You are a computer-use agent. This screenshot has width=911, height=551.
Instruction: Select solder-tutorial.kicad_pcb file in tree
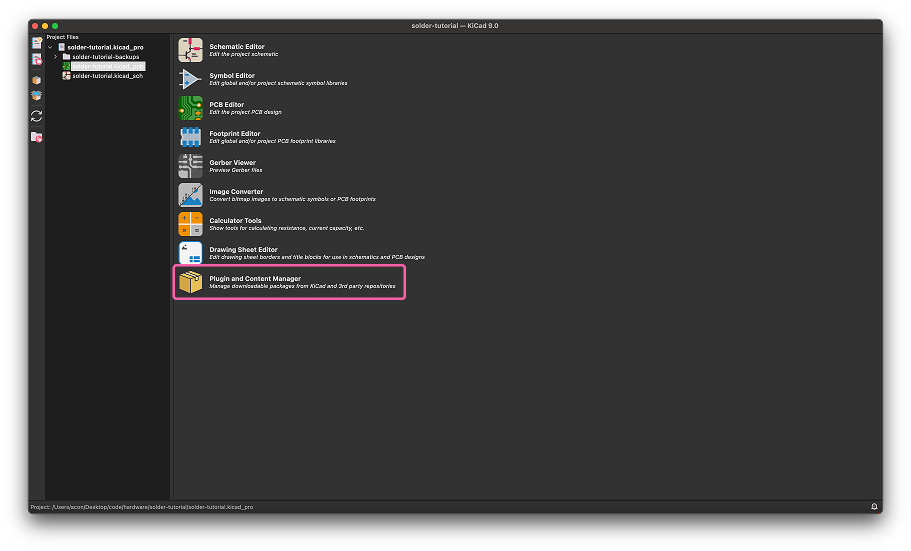[107, 66]
